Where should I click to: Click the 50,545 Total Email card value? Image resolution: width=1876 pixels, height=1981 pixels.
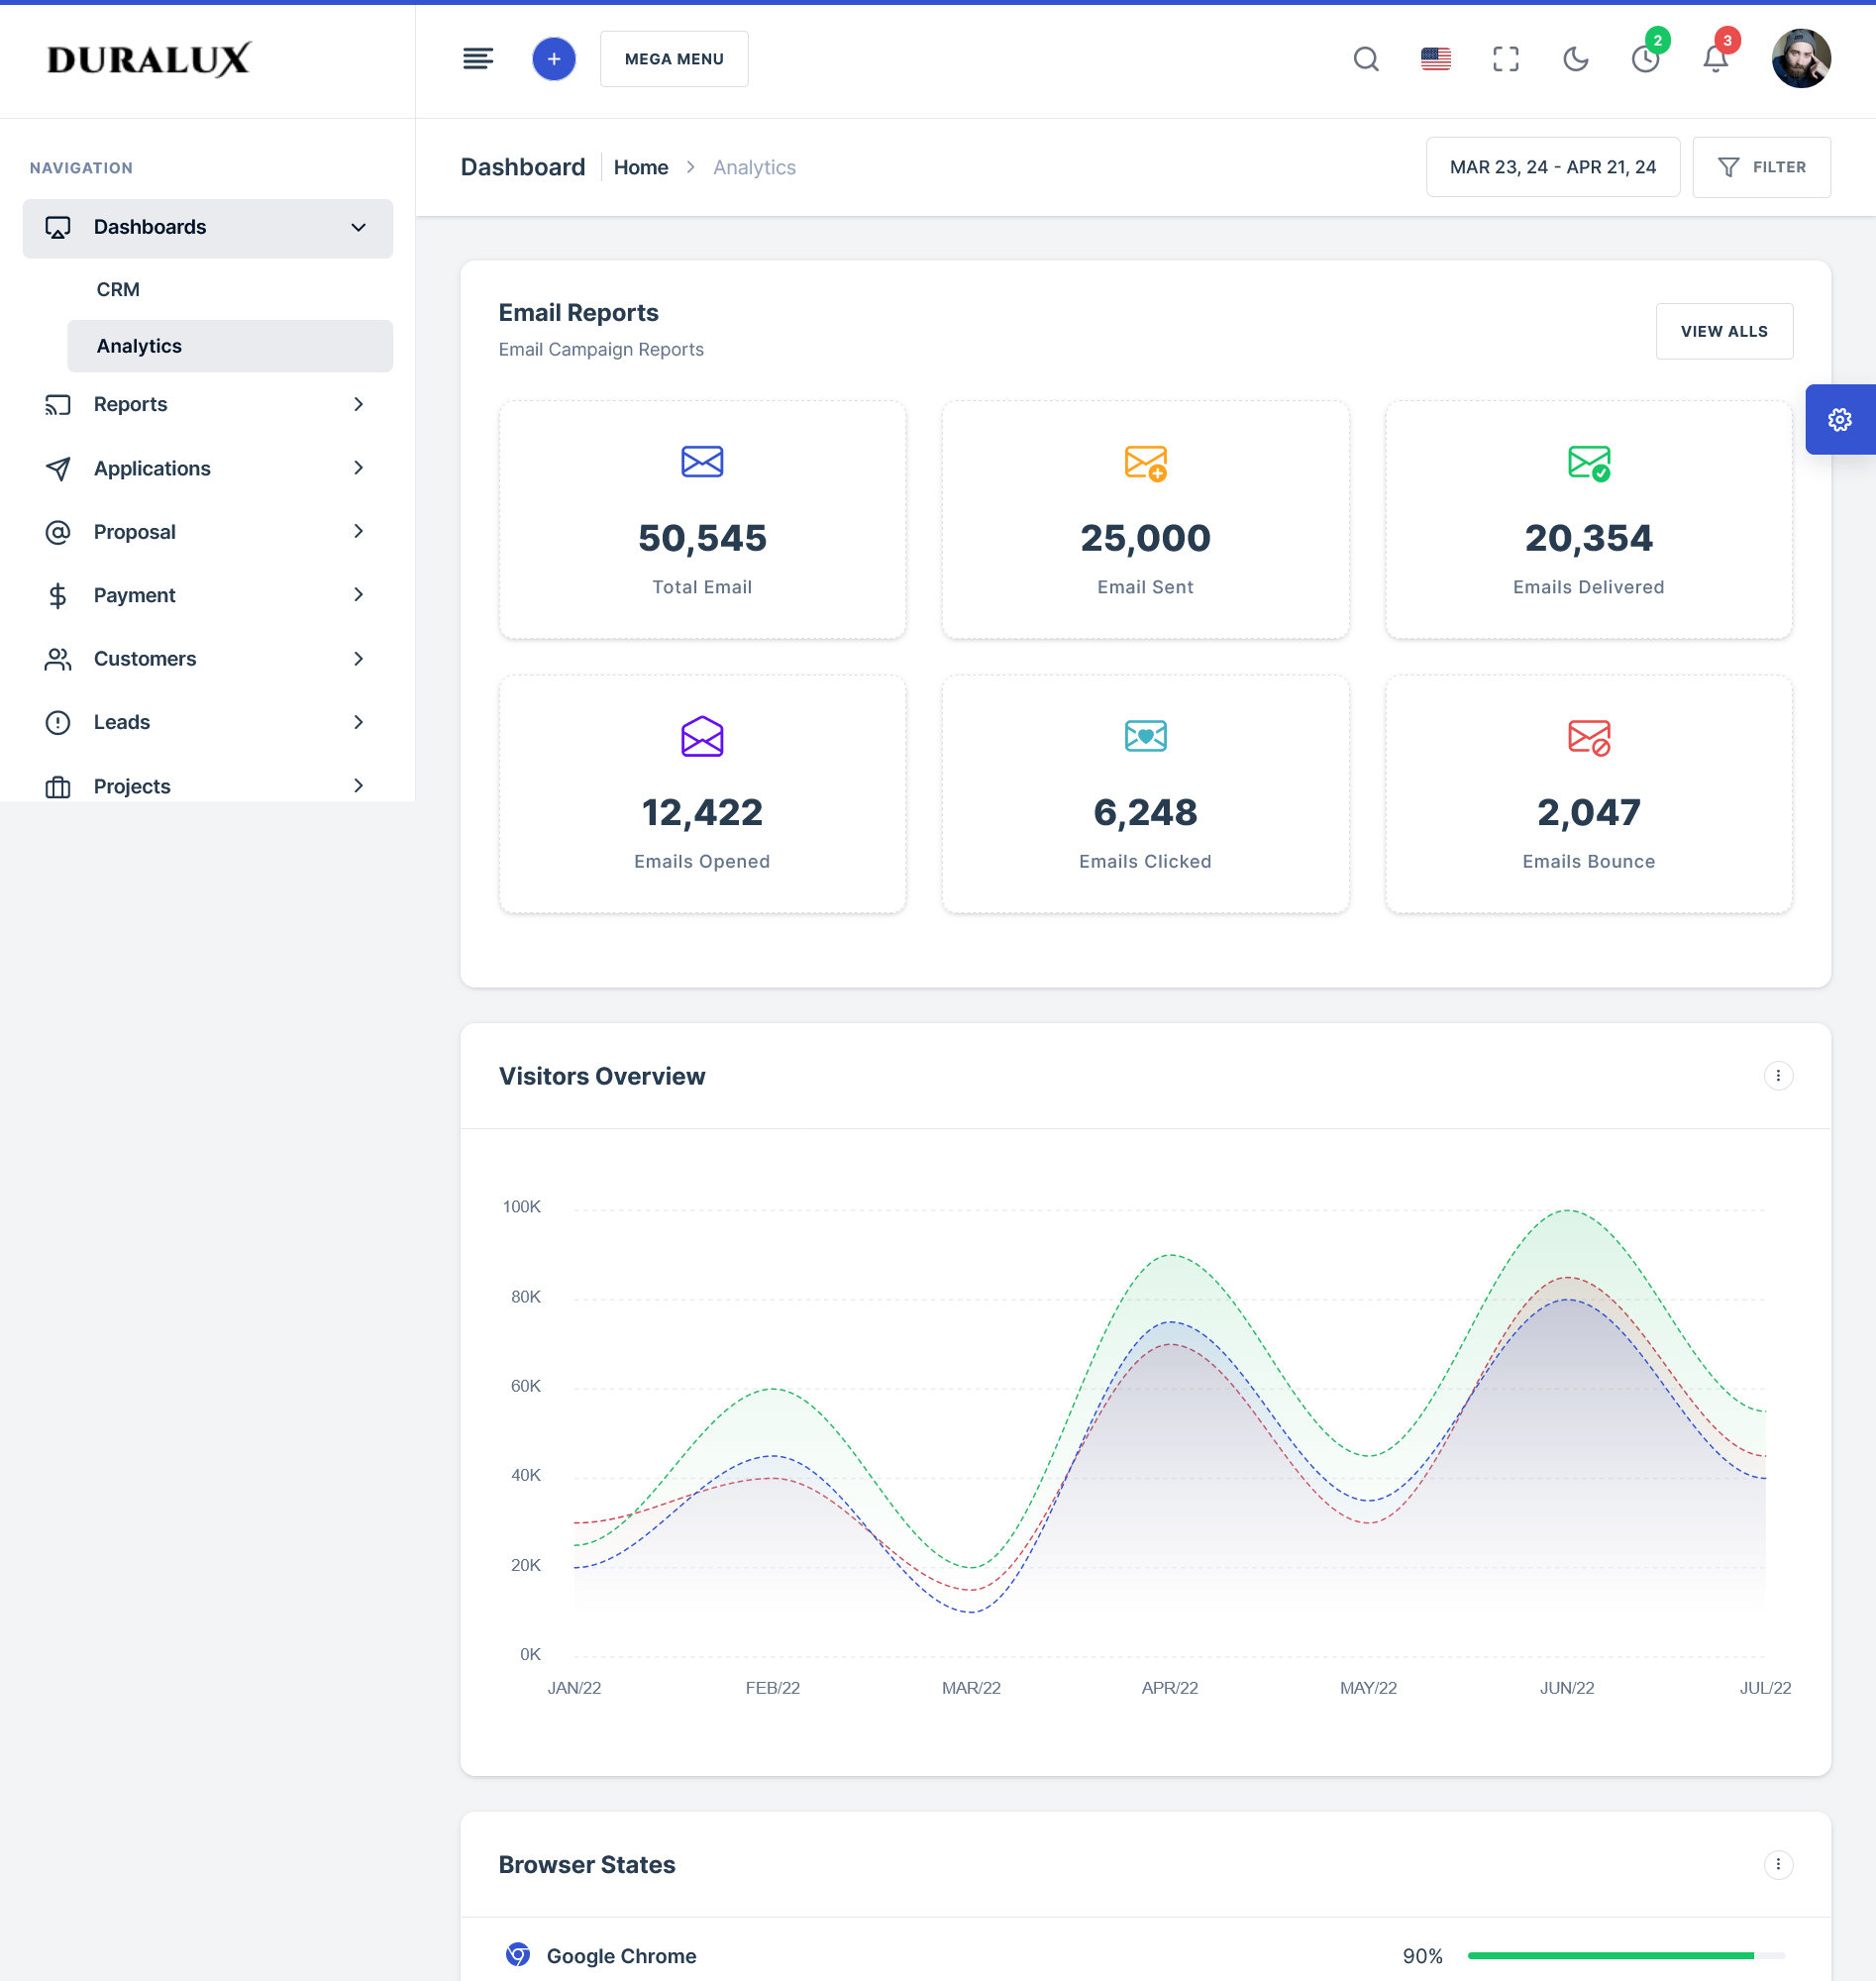702,538
